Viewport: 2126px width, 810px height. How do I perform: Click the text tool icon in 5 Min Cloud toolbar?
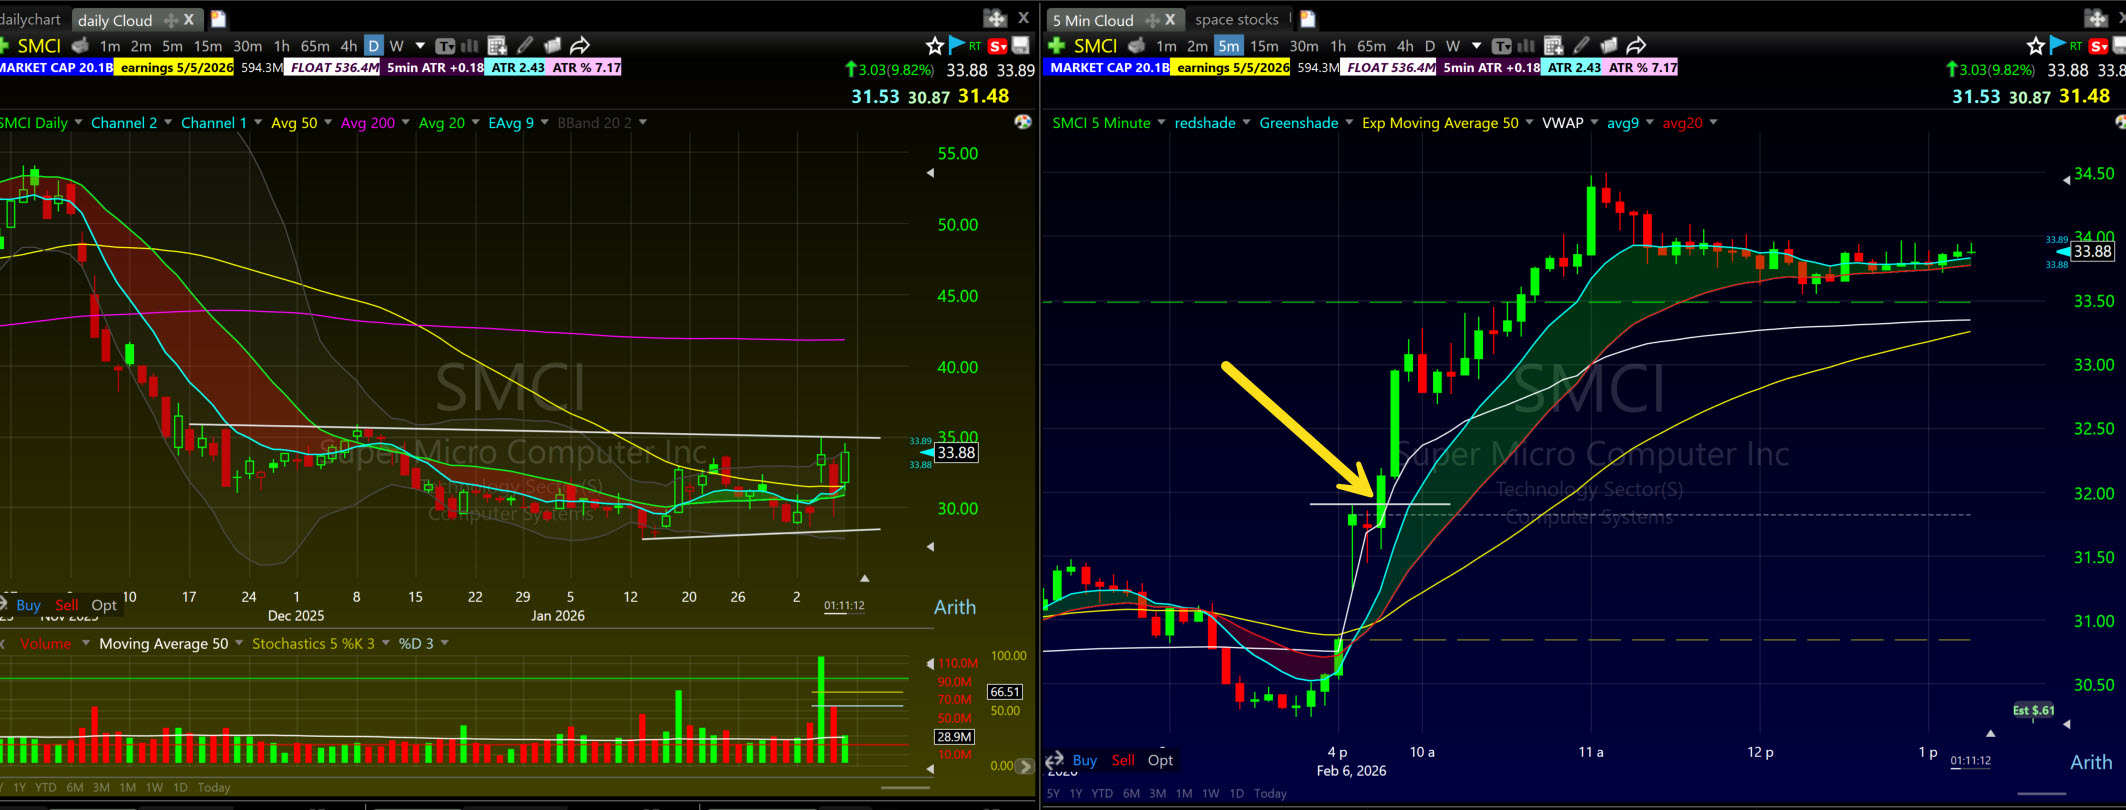point(1501,46)
